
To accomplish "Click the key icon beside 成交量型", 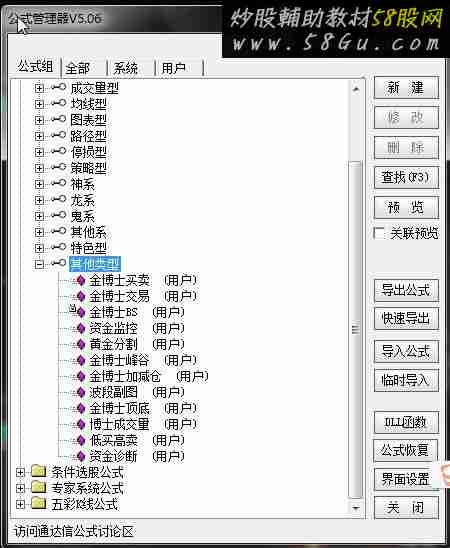I will (59, 87).
